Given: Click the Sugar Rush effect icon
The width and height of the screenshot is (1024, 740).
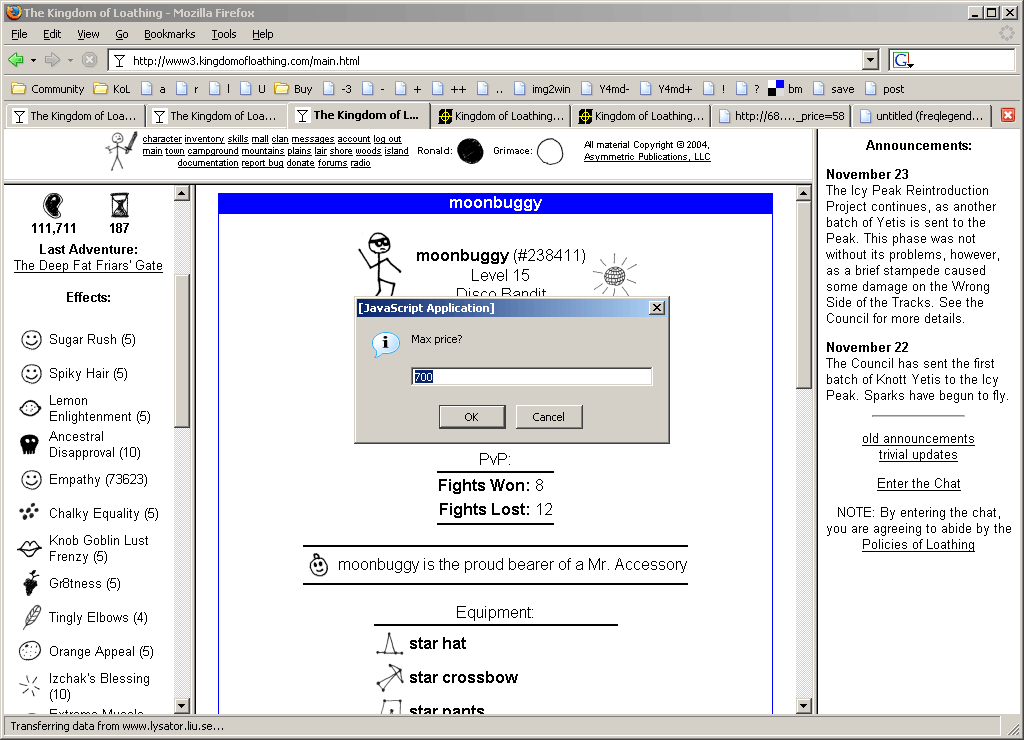Looking at the screenshot, I should 31,340.
